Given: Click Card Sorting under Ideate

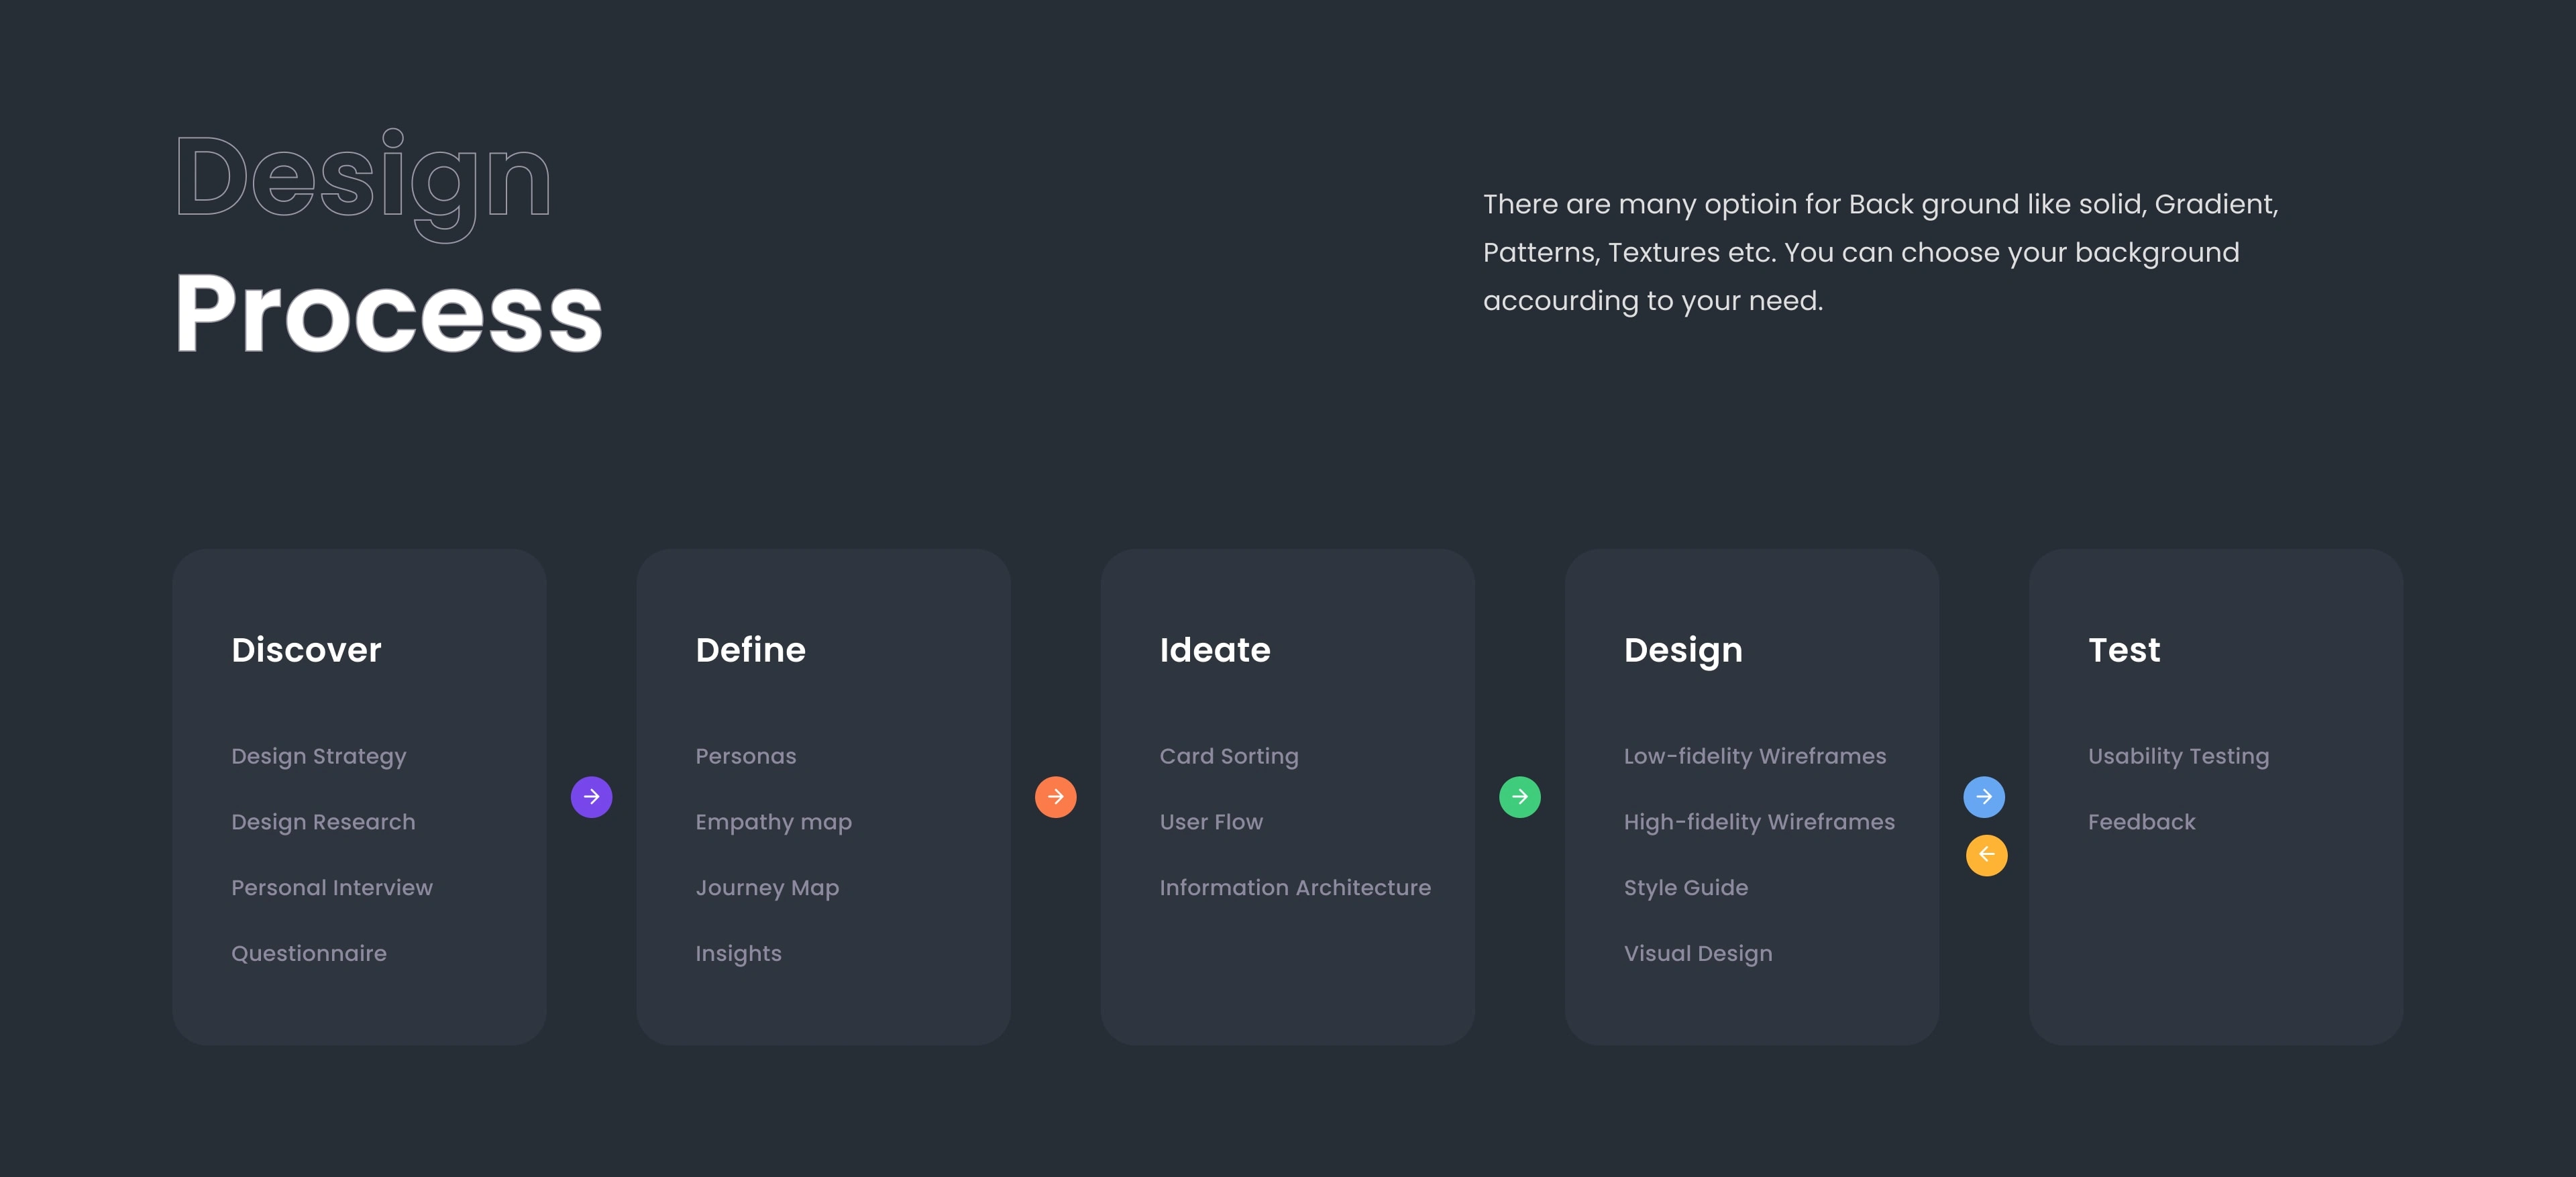Looking at the screenshot, I should pos(1228,756).
